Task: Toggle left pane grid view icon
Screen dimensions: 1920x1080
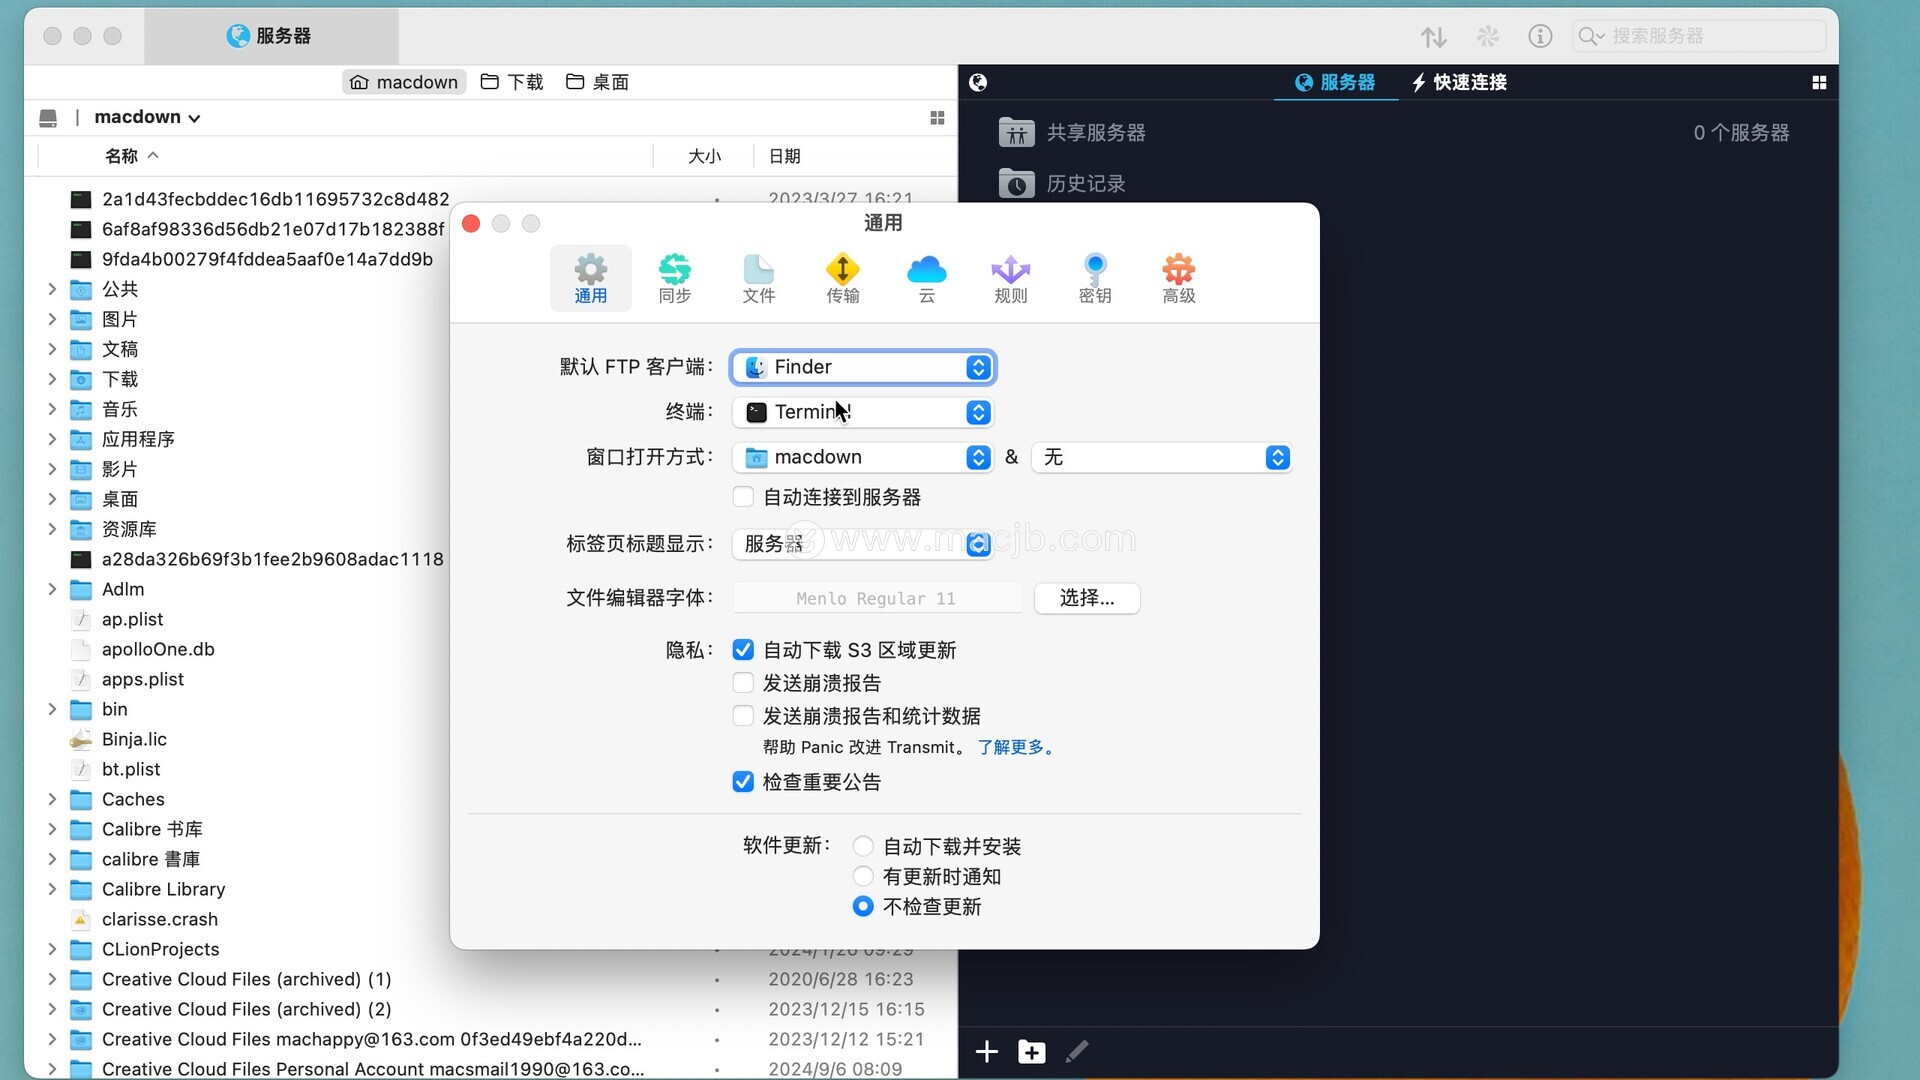Action: pyautogui.click(x=937, y=118)
